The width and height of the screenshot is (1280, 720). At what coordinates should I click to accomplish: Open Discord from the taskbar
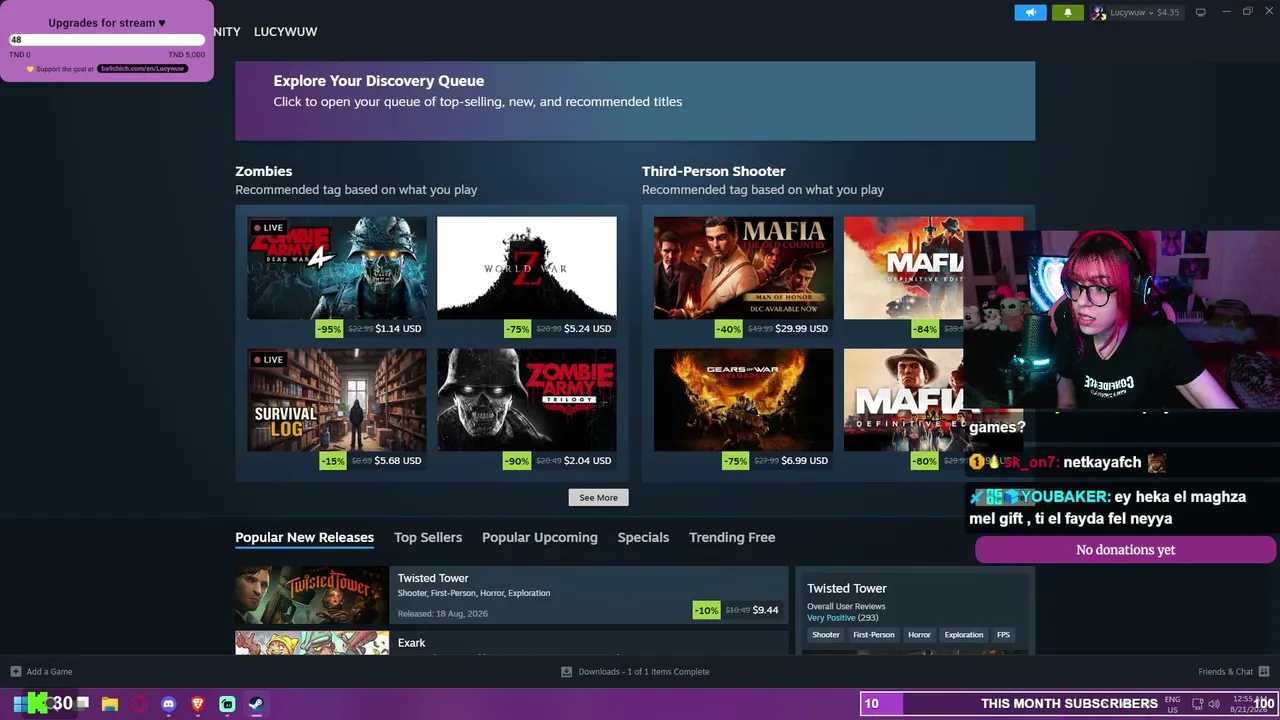pos(168,704)
